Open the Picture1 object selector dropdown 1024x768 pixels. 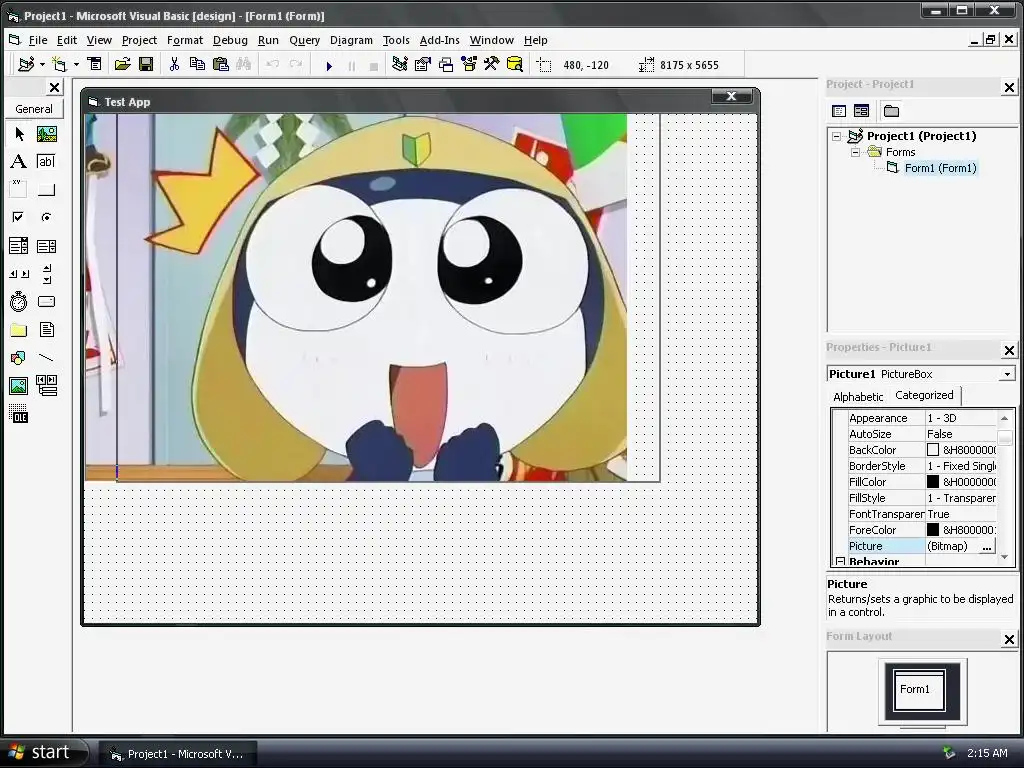click(x=1007, y=374)
